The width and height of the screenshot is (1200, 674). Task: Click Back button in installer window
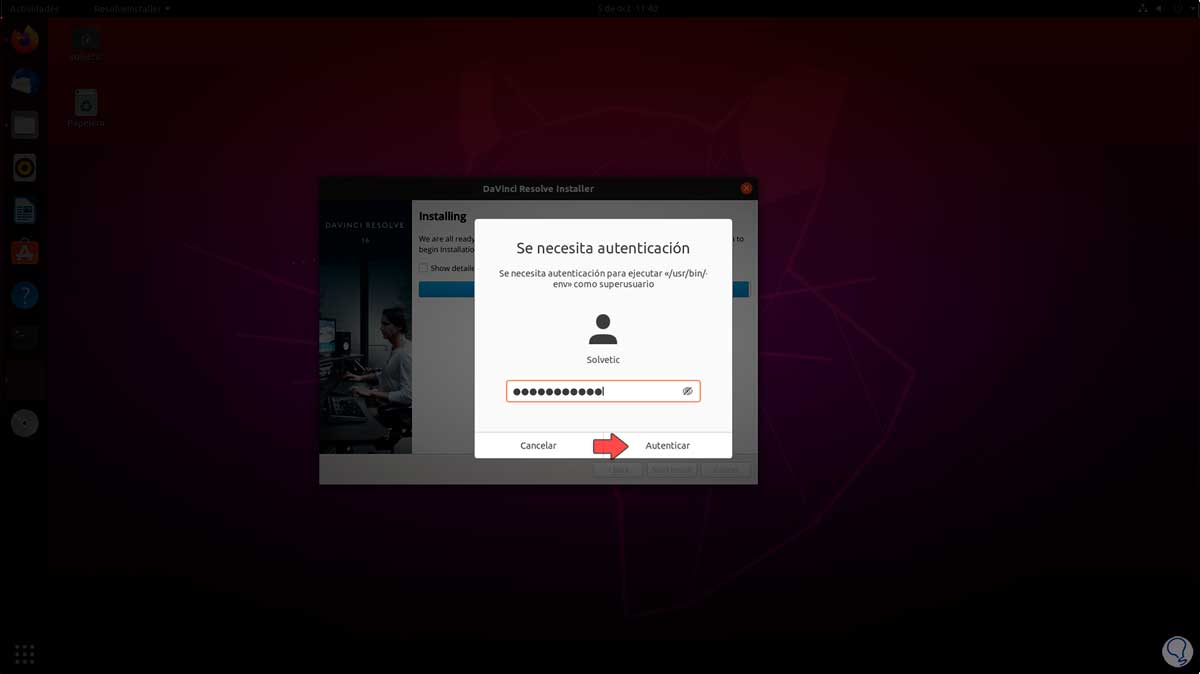tap(618, 470)
